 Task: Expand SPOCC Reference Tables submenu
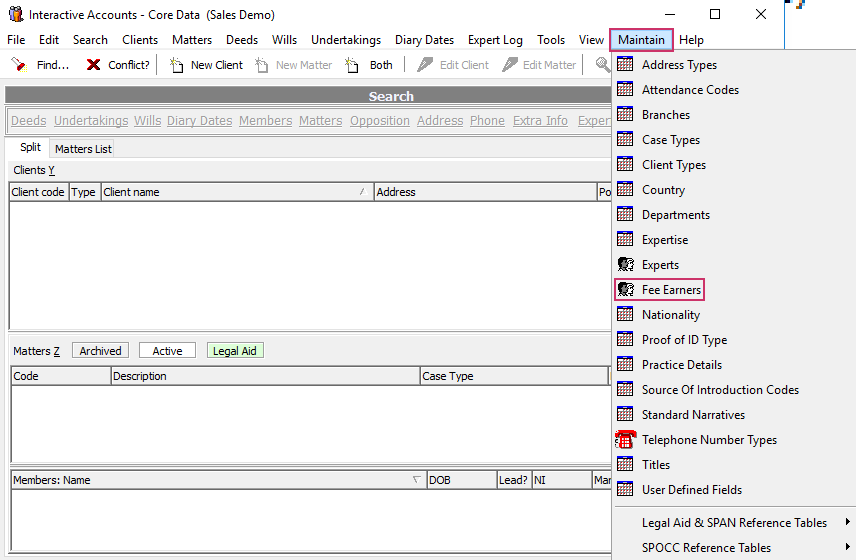click(x=734, y=547)
